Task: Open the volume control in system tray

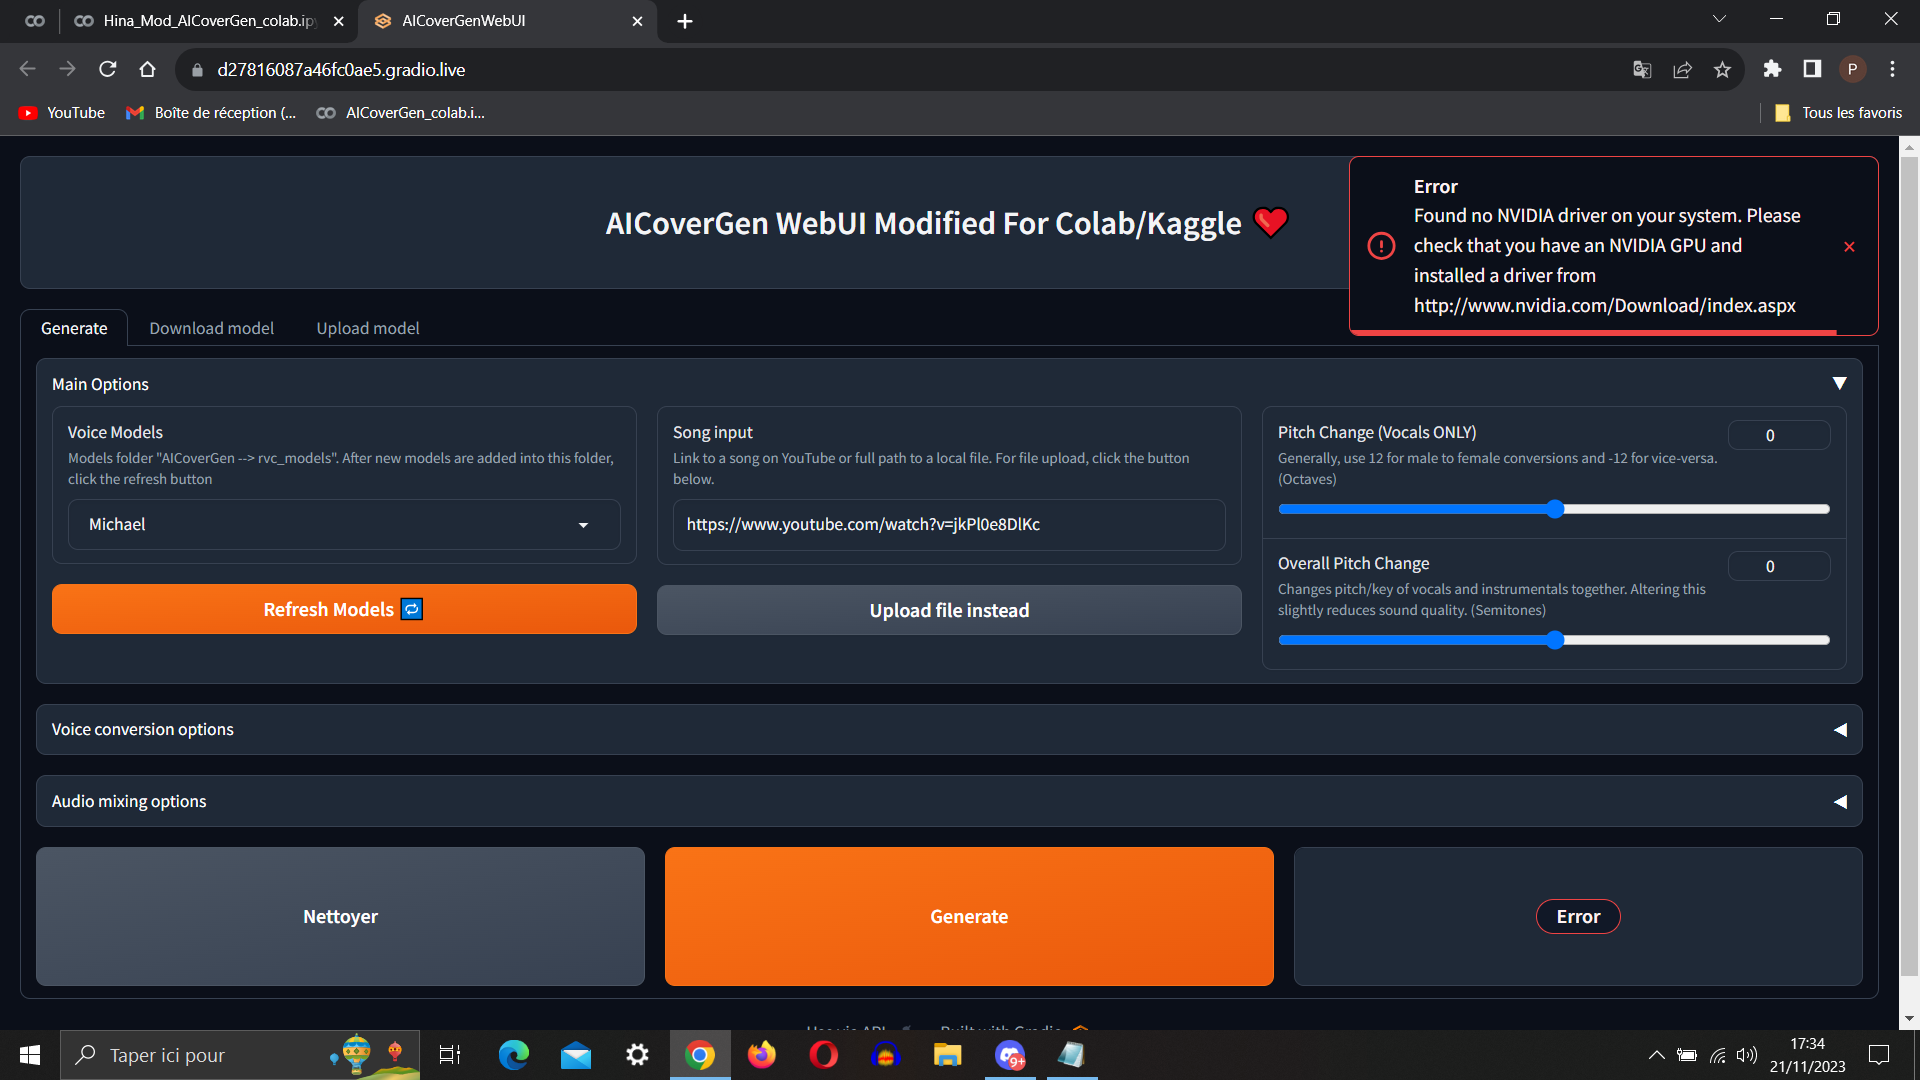Action: (x=1747, y=1055)
